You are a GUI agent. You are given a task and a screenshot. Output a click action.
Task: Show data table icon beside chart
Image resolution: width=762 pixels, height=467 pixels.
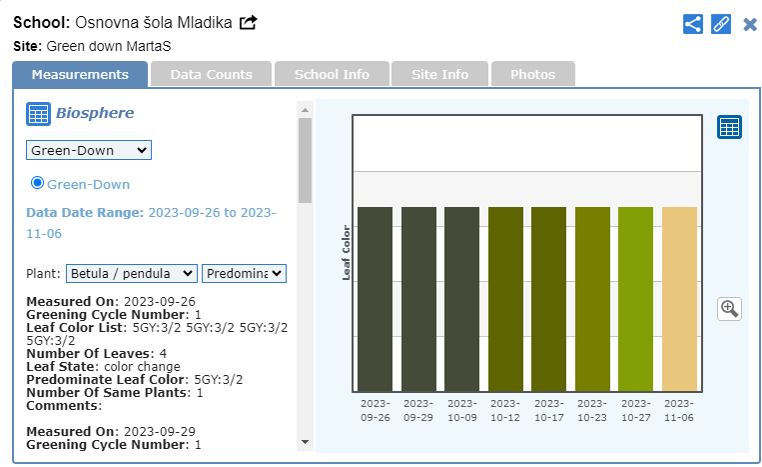coord(729,128)
